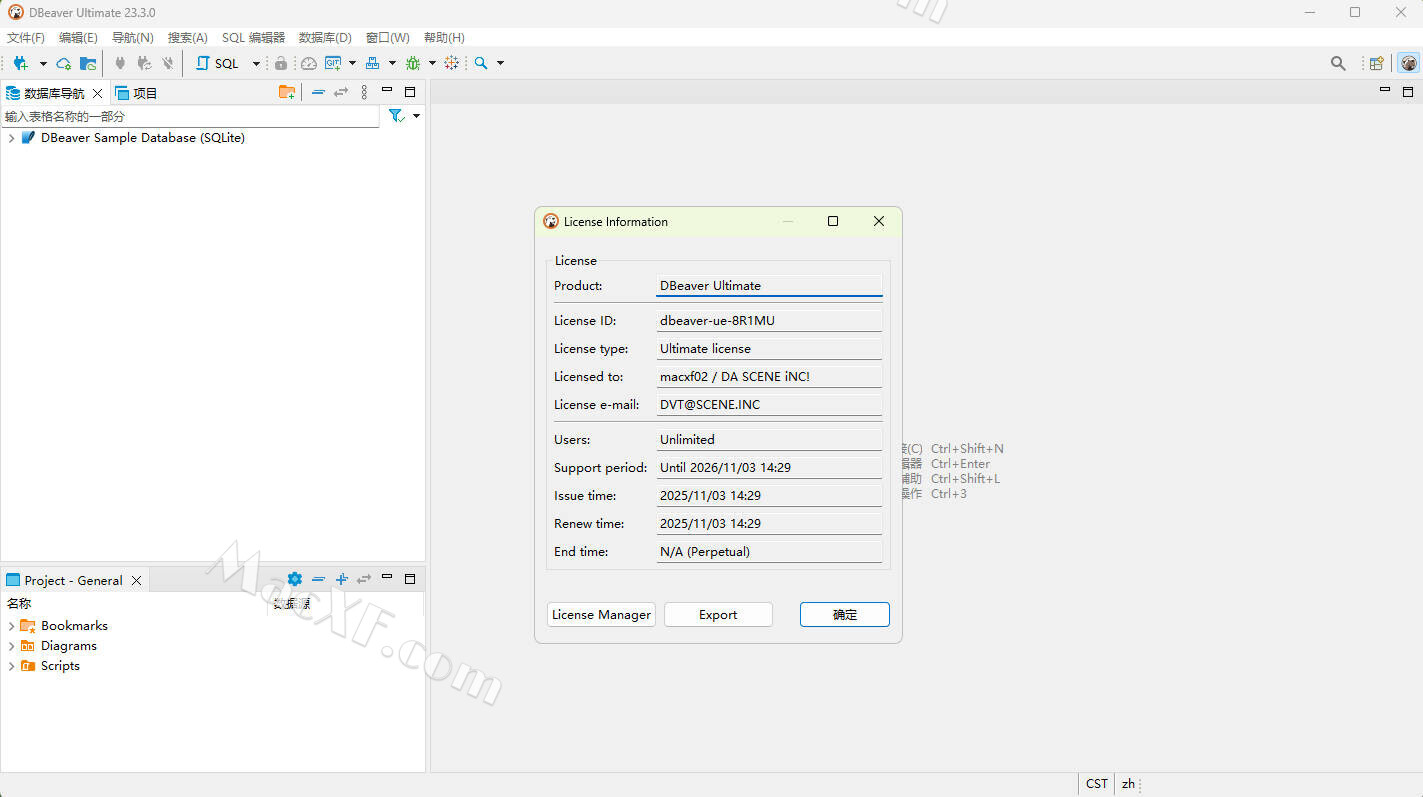
Task: Click the new database connection plug icon
Action: 20,63
